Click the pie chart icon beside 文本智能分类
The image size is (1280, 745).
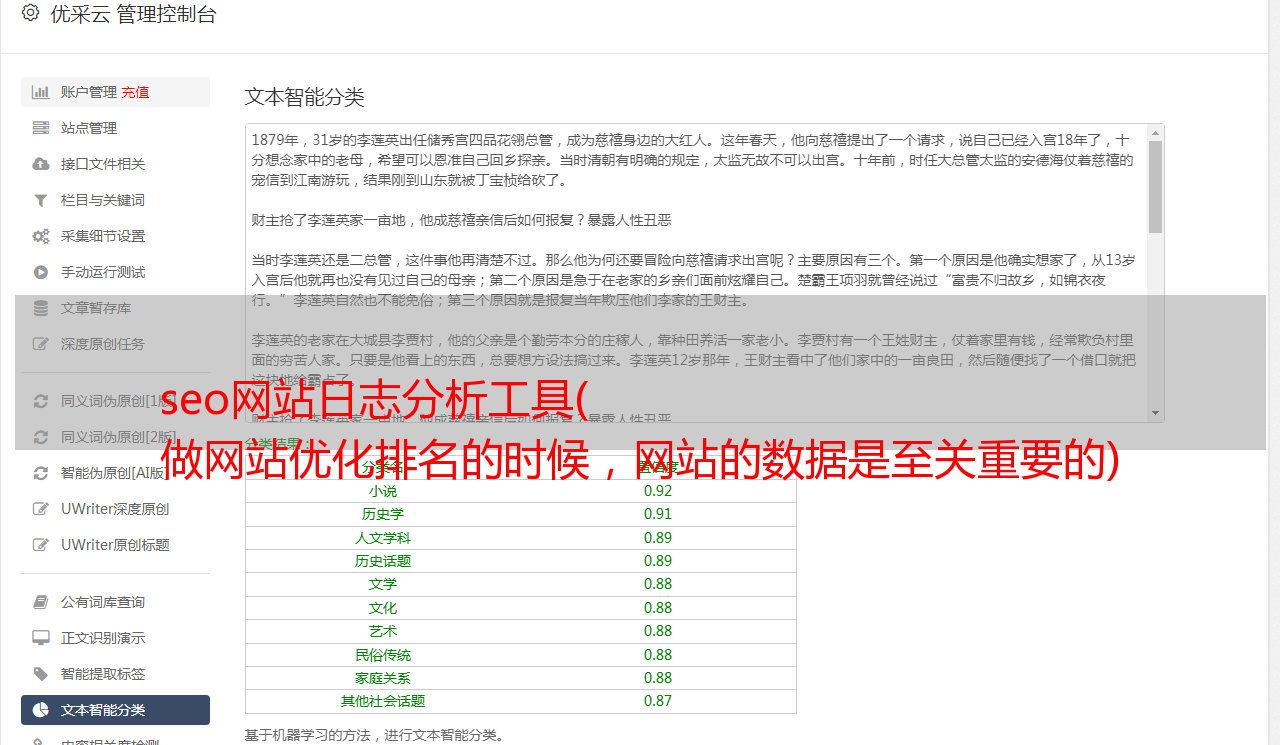(41, 710)
